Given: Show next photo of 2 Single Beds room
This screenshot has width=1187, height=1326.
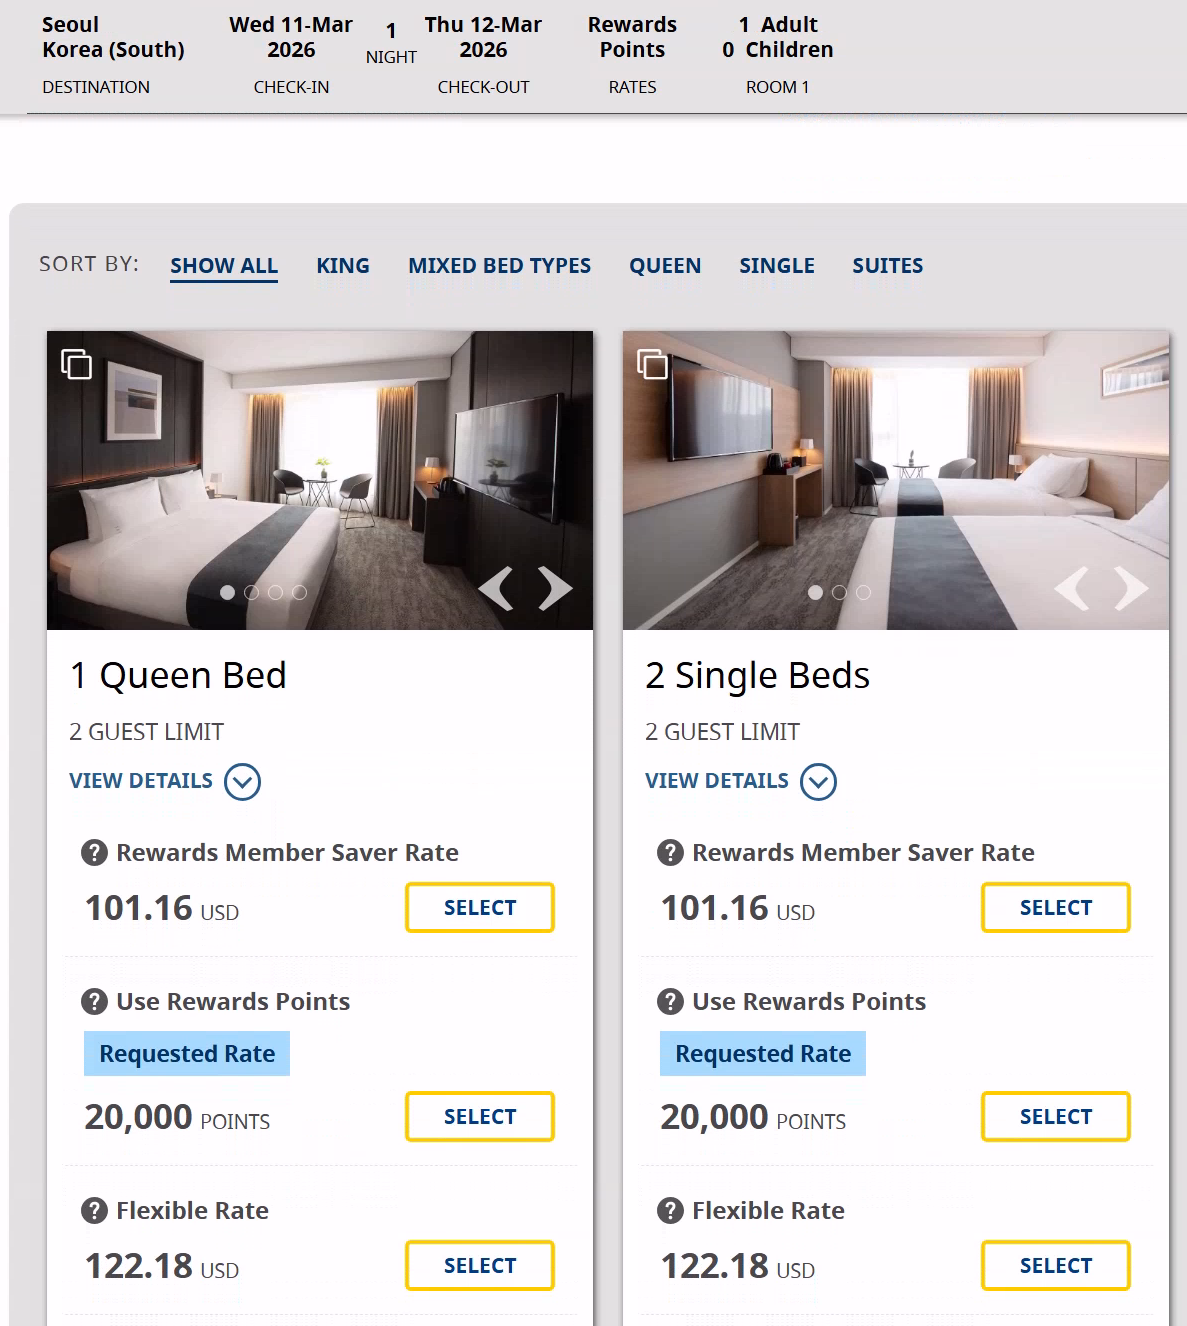Looking at the screenshot, I should [1131, 588].
